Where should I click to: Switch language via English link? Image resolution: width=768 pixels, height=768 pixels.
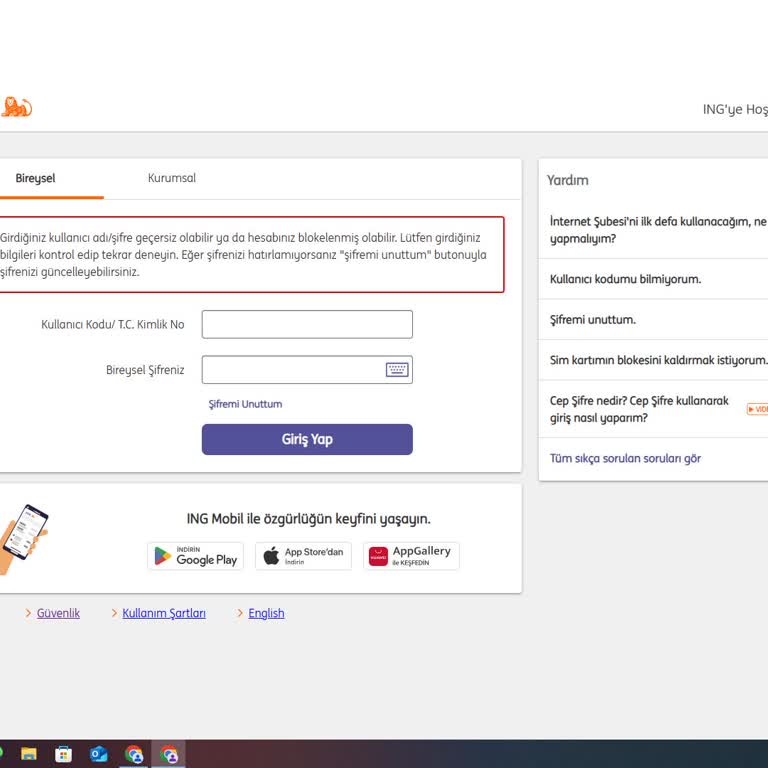pos(266,613)
